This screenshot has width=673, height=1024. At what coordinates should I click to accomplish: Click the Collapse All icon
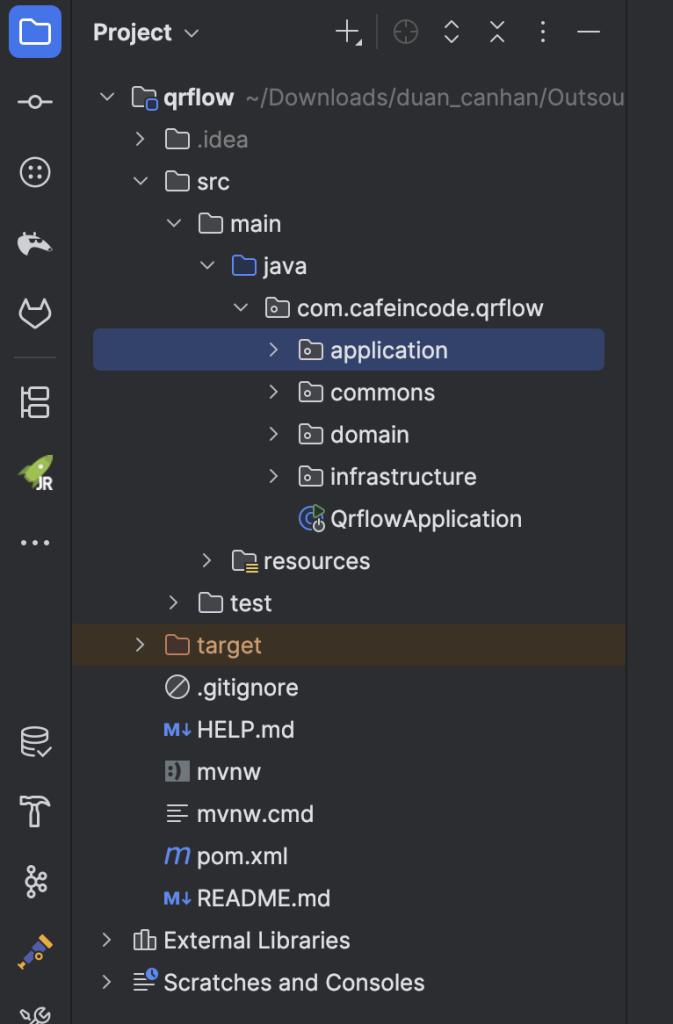click(497, 33)
